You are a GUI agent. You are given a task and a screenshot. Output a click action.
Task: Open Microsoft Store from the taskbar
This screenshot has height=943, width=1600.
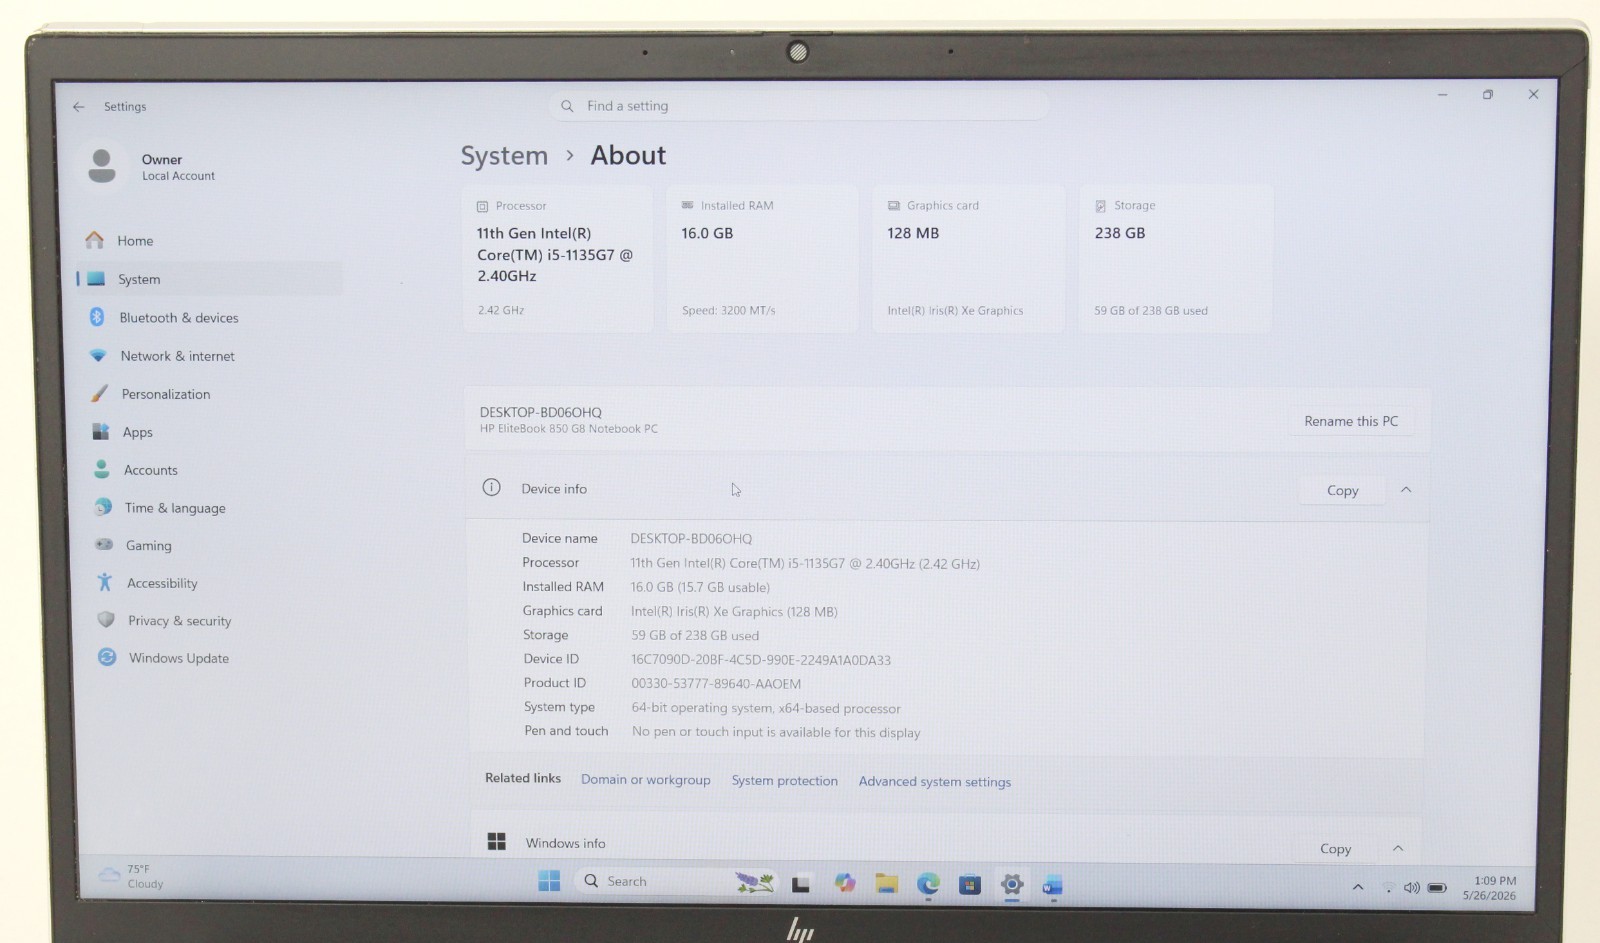tap(970, 885)
